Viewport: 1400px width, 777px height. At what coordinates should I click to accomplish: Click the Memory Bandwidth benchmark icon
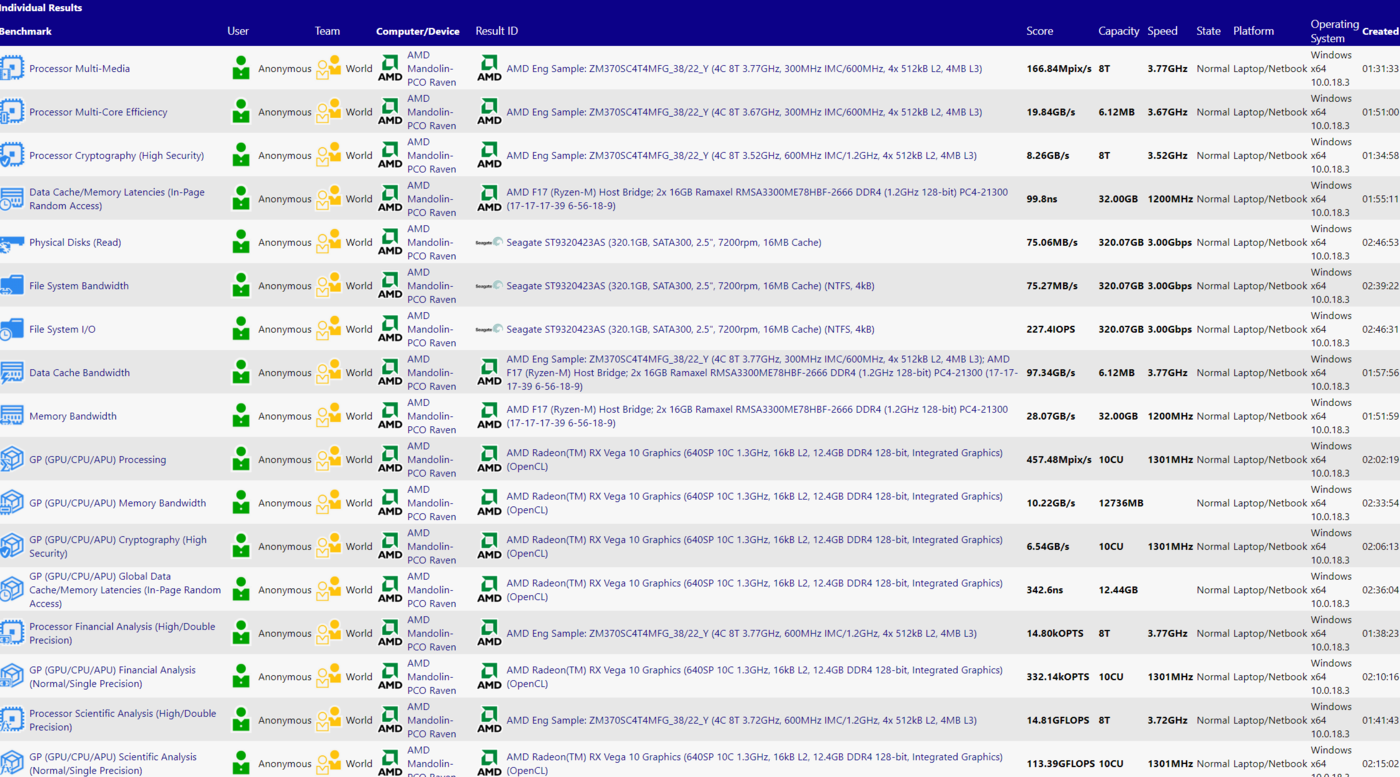(x=12, y=416)
